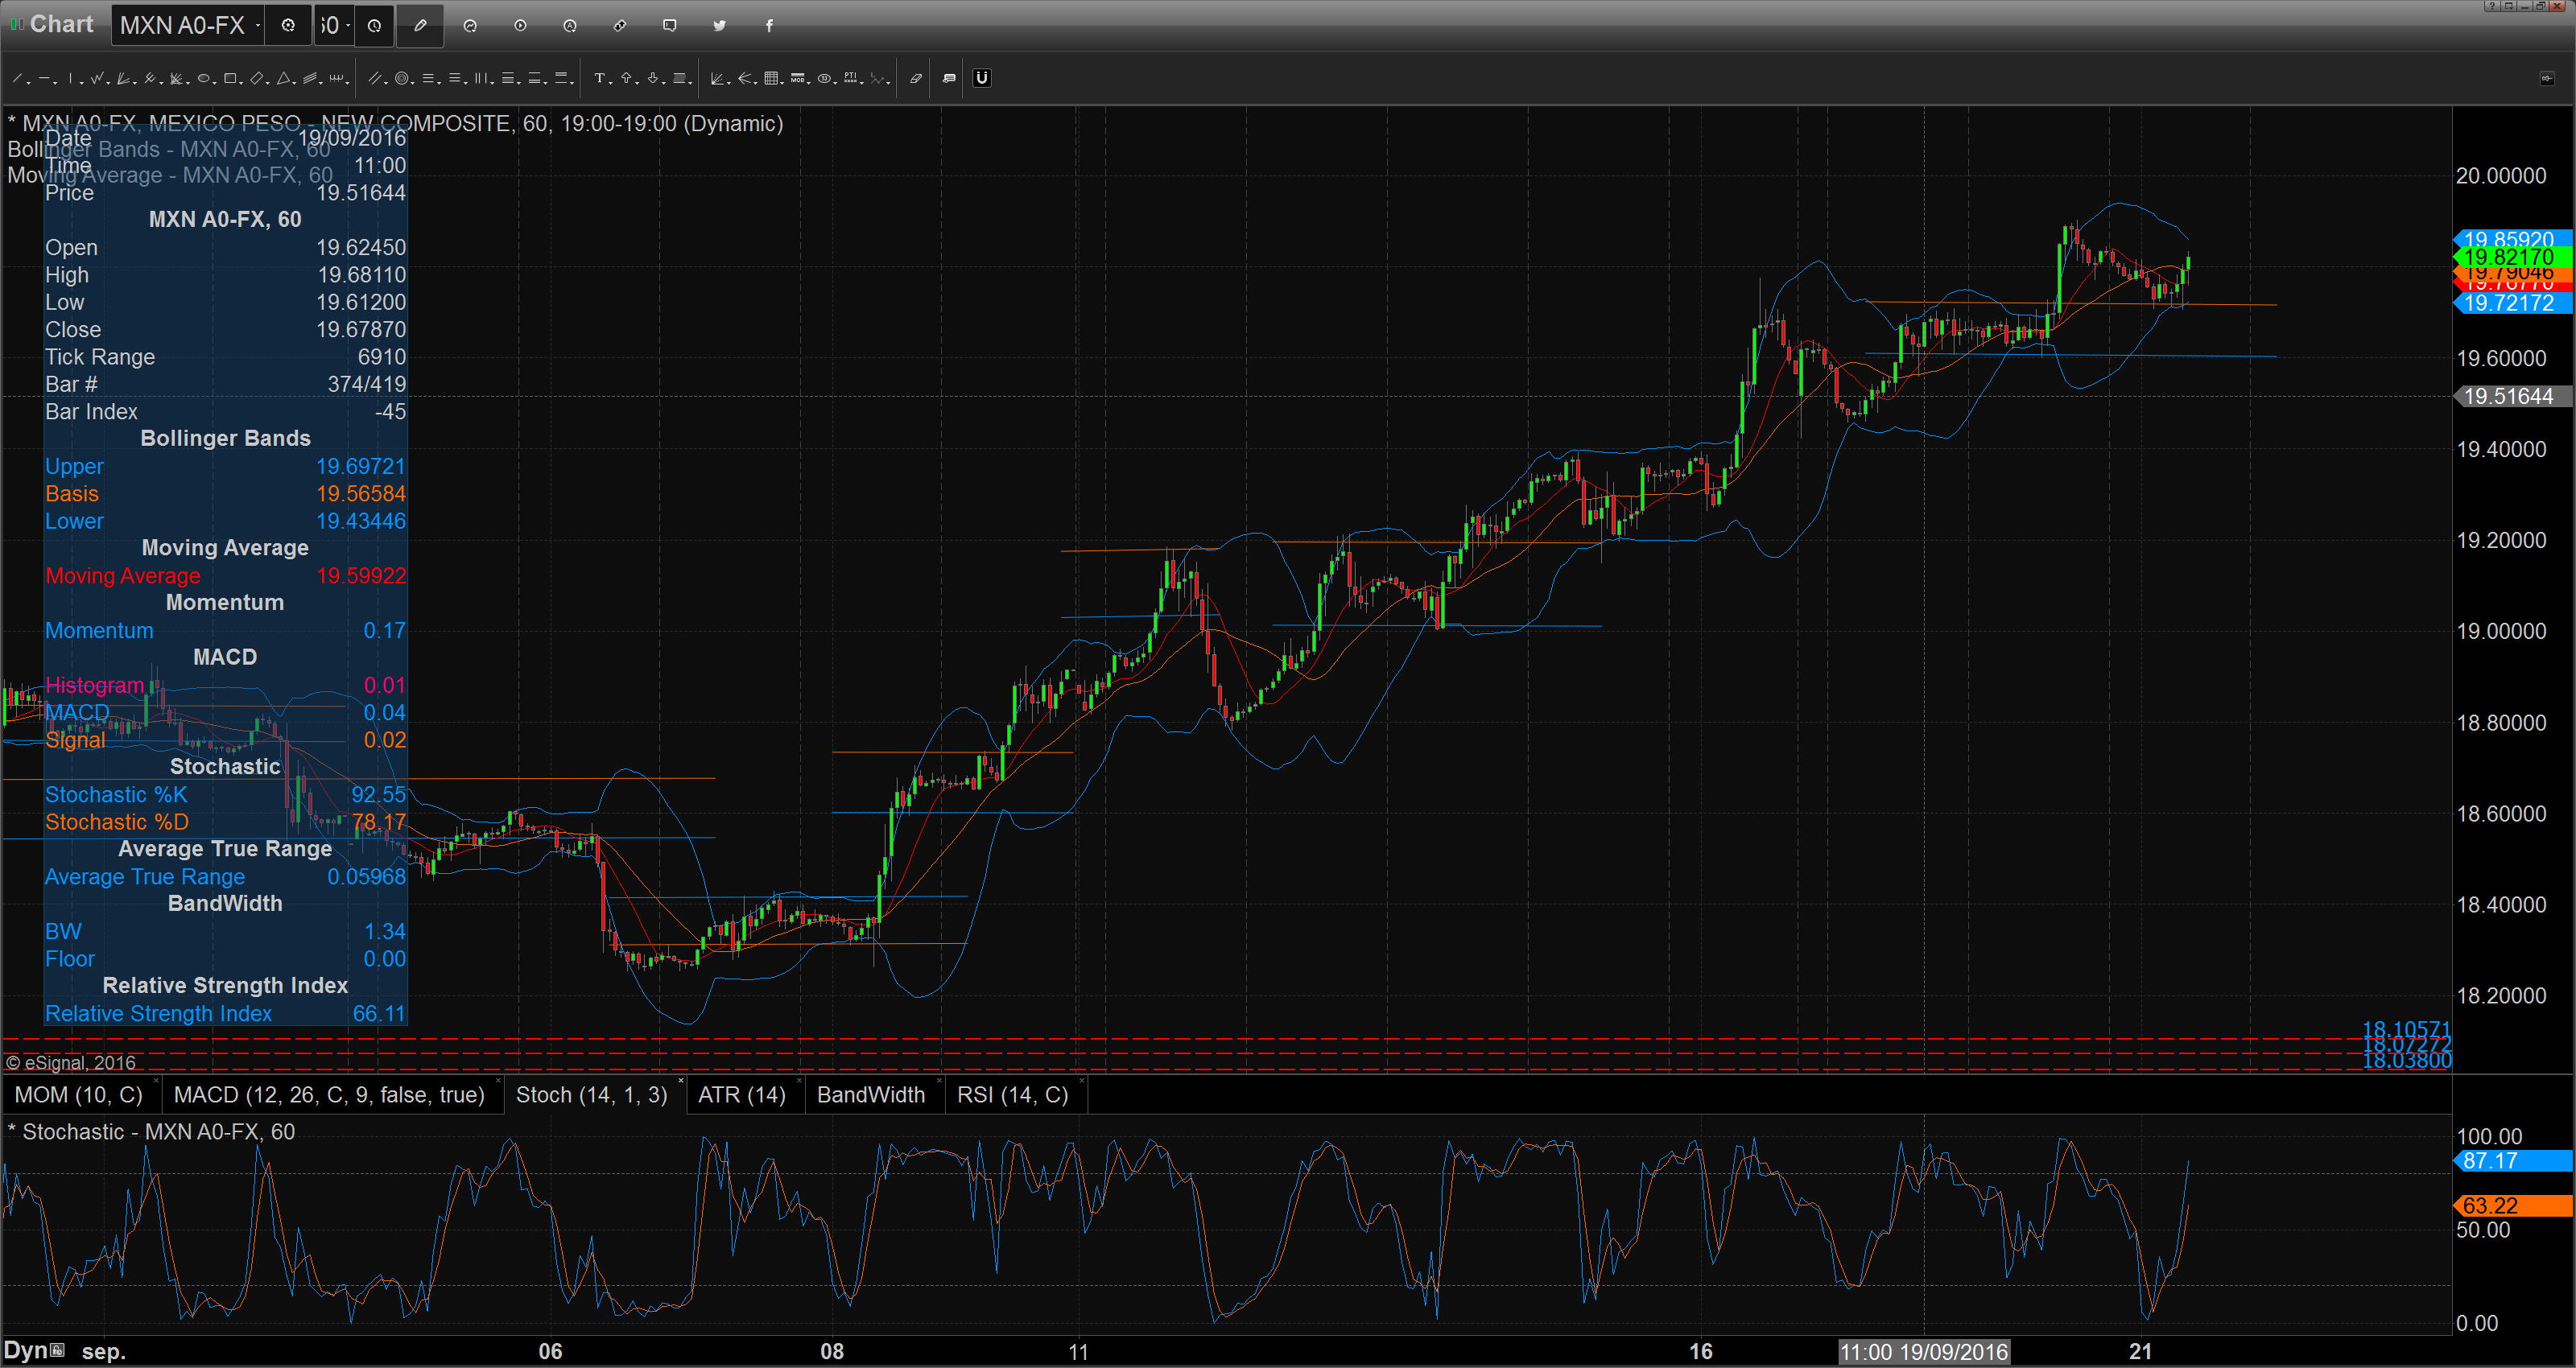This screenshot has height=1368, width=2576.
Task: Click the 19.72172 blue lower band marker
Action: point(2514,303)
